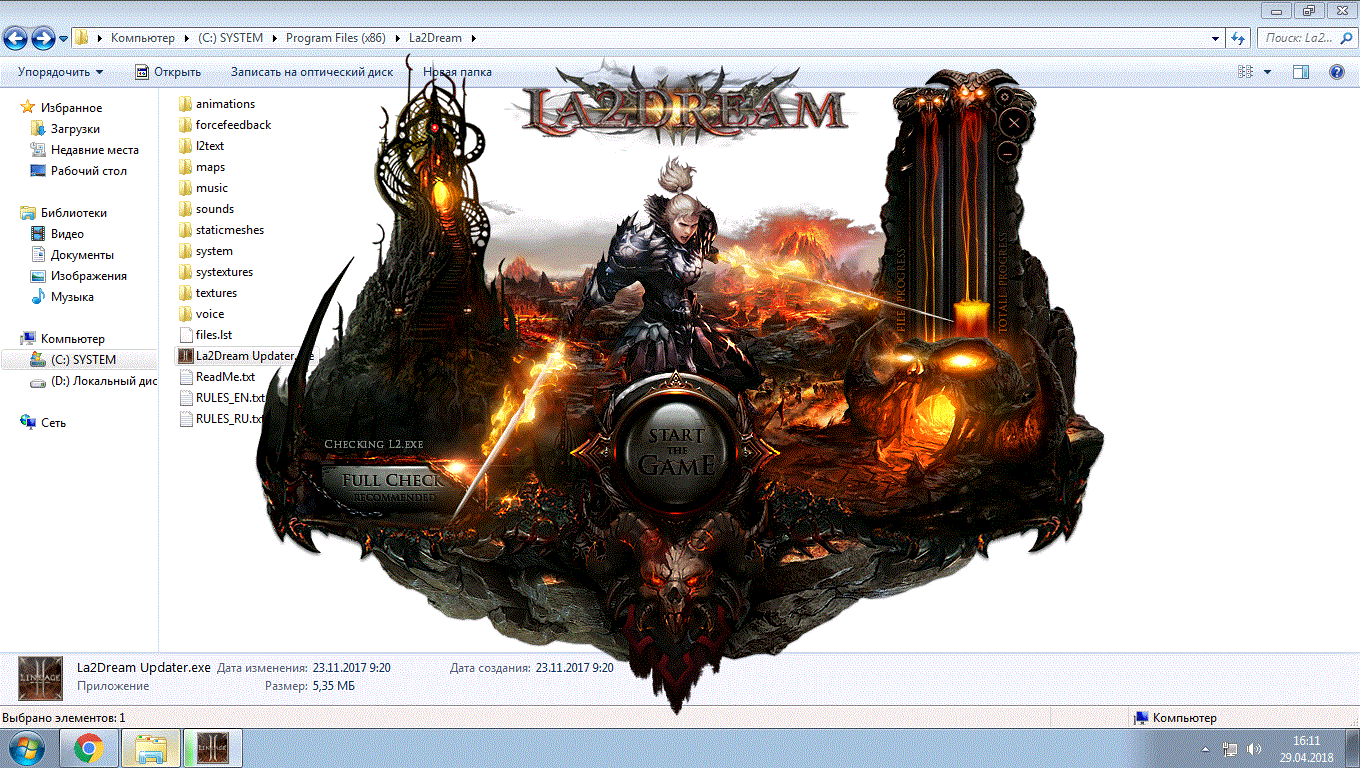Select (D:) Локальный диск in sidebar
This screenshot has height=768, width=1360.
(x=92, y=381)
